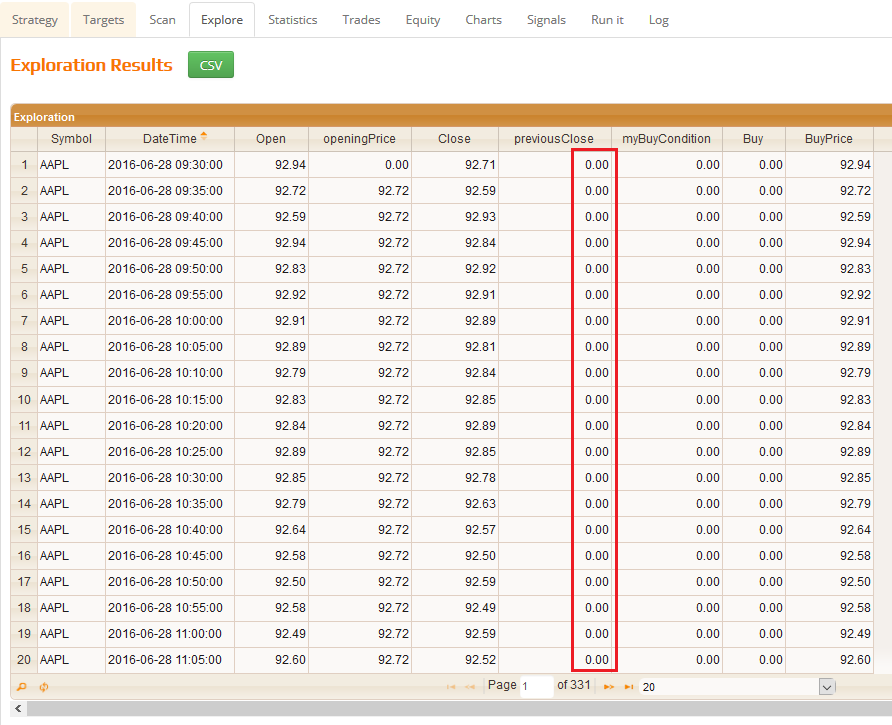Select the 2016-06-28 09:30:00 cell
This screenshot has width=892, height=725.
[x=170, y=165]
